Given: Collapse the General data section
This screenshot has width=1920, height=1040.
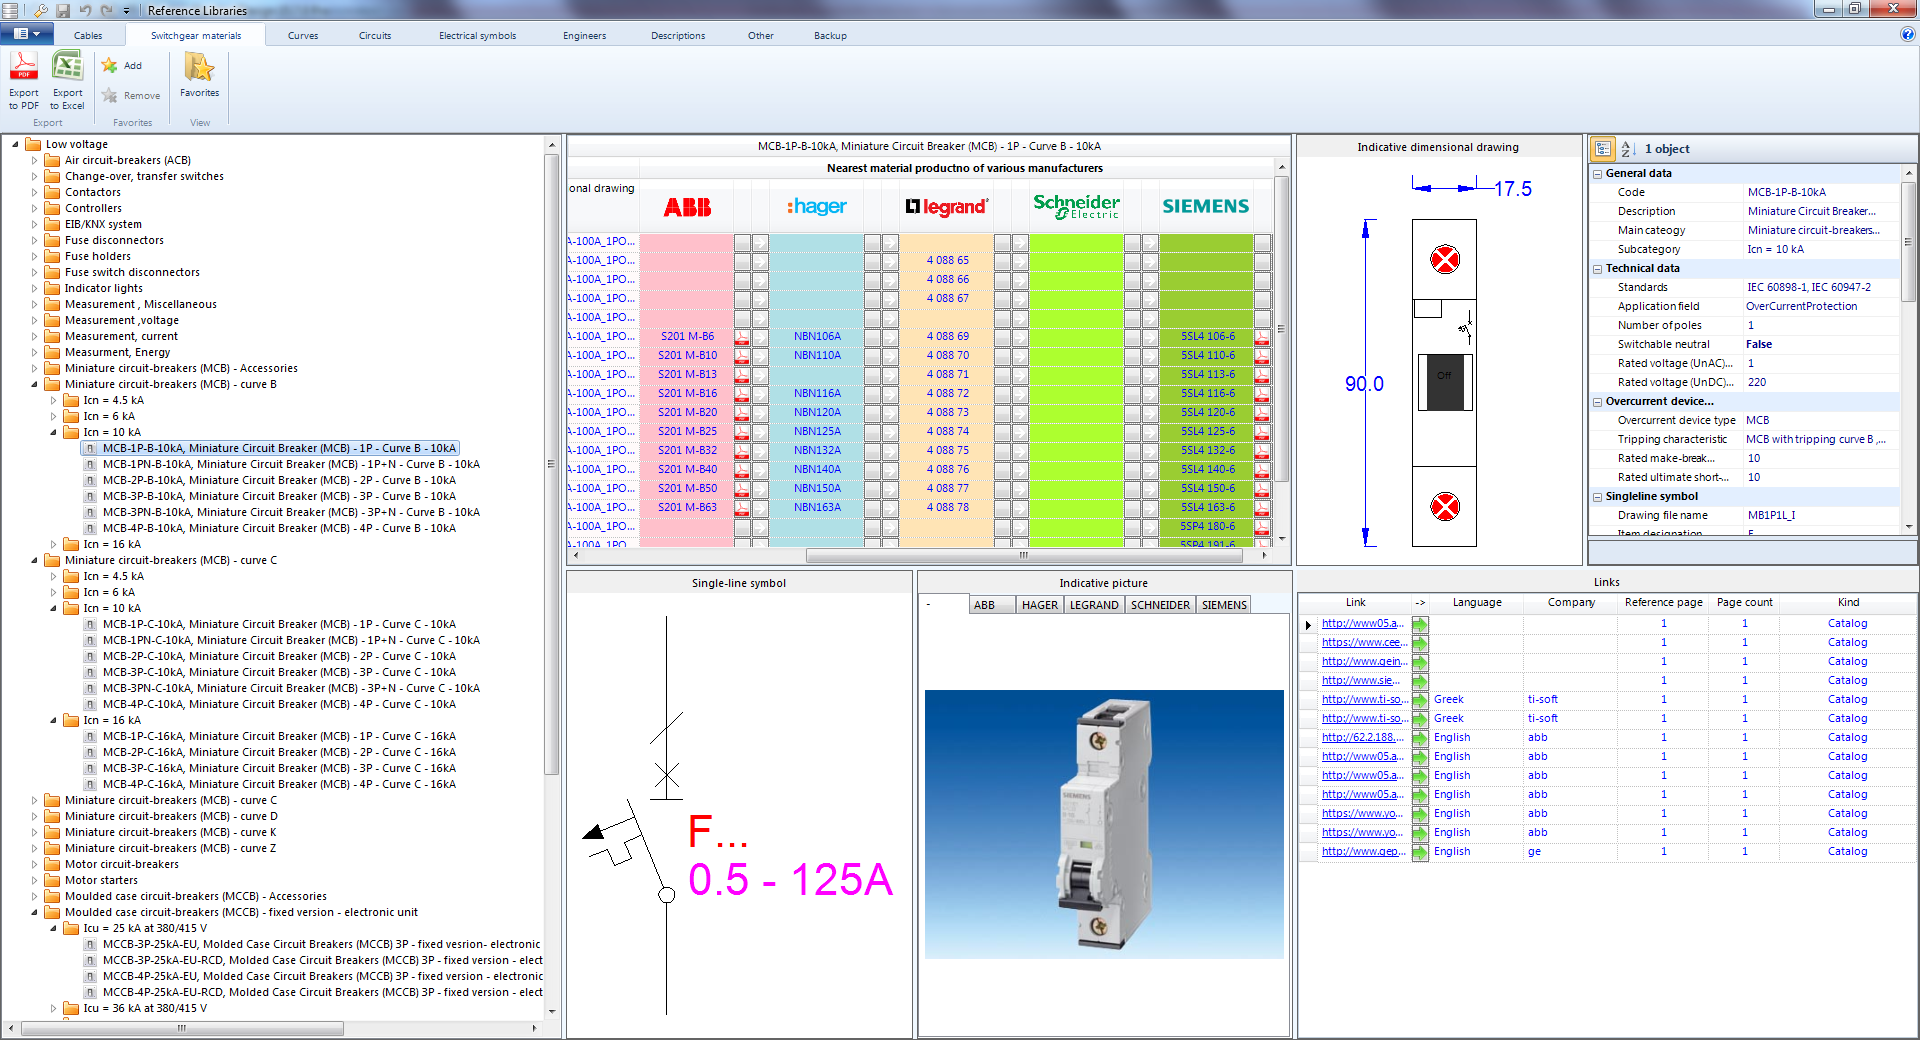Looking at the screenshot, I should pos(1597,174).
